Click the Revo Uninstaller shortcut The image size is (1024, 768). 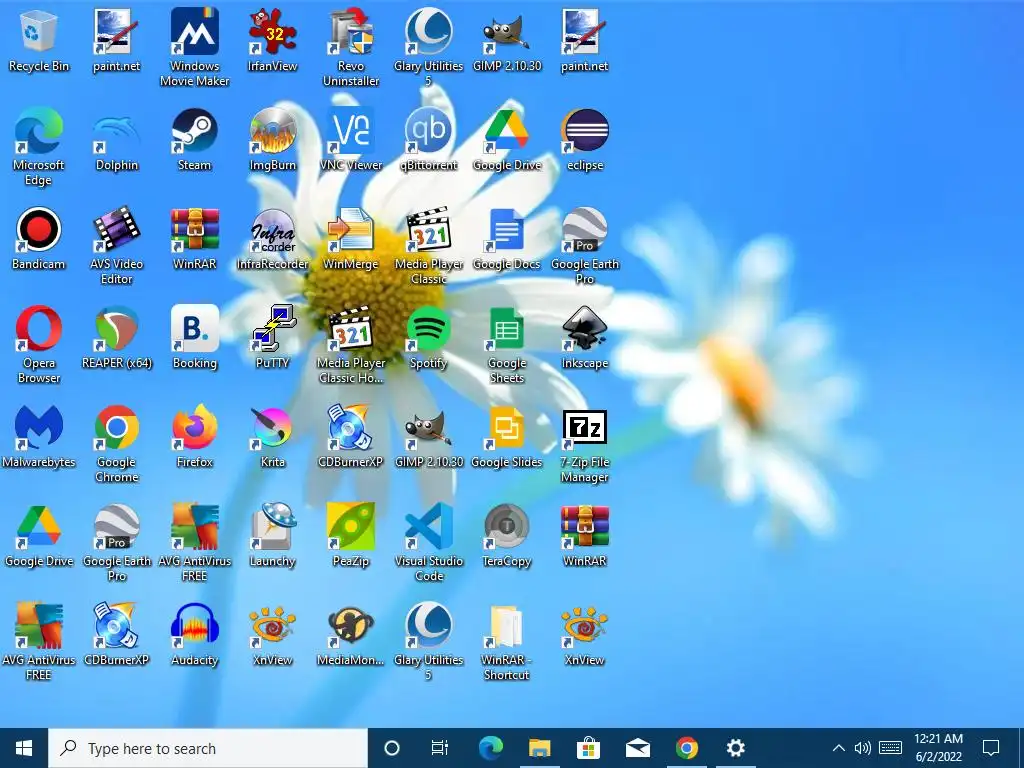click(351, 48)
